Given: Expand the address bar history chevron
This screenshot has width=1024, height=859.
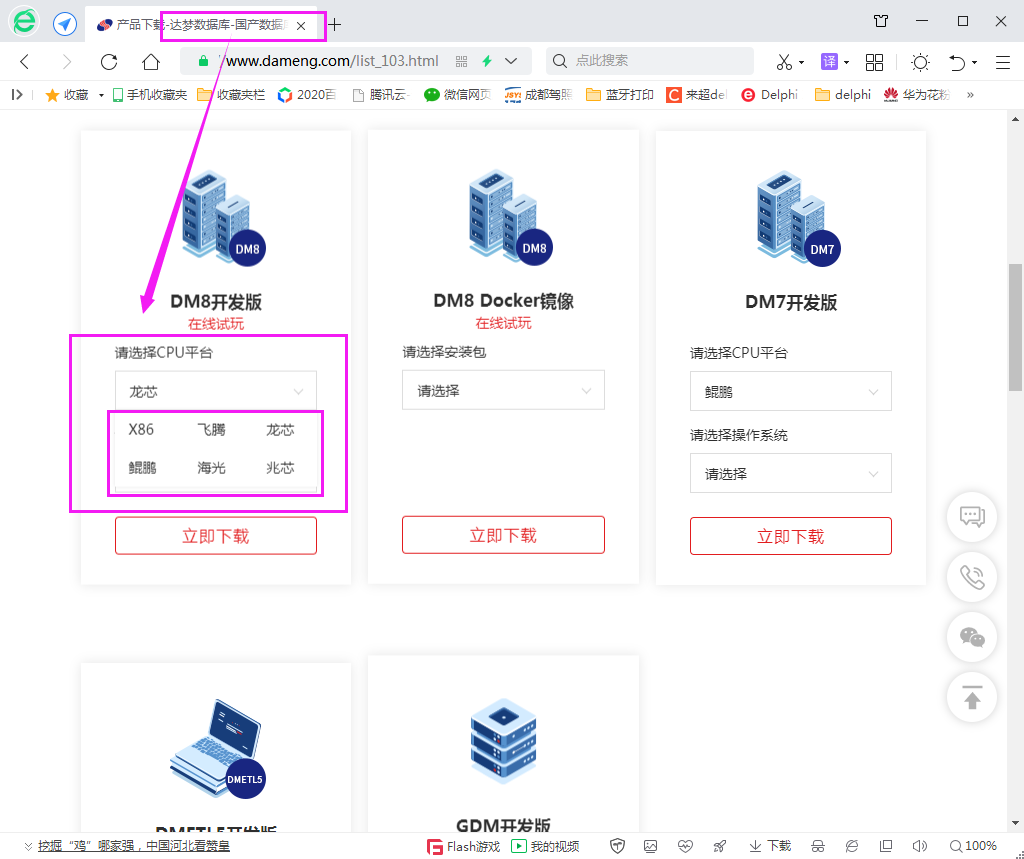Looking at the screenshot, I should pyautogui.click(x=511, y=61).
